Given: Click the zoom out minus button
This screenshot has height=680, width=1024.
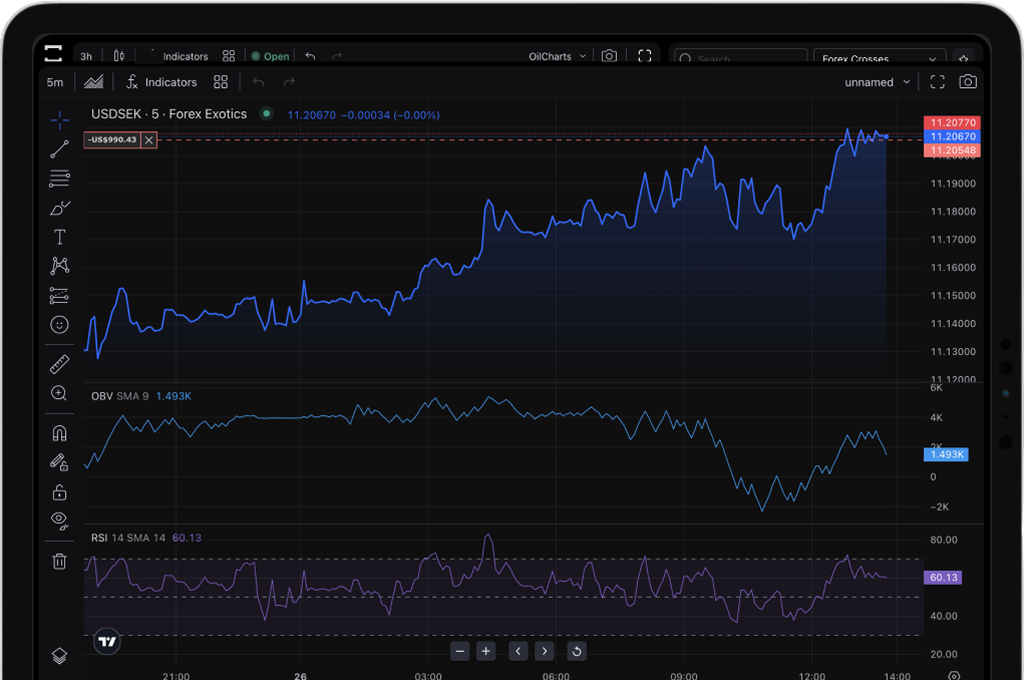Looking at the screenshot, I should 460,651.
